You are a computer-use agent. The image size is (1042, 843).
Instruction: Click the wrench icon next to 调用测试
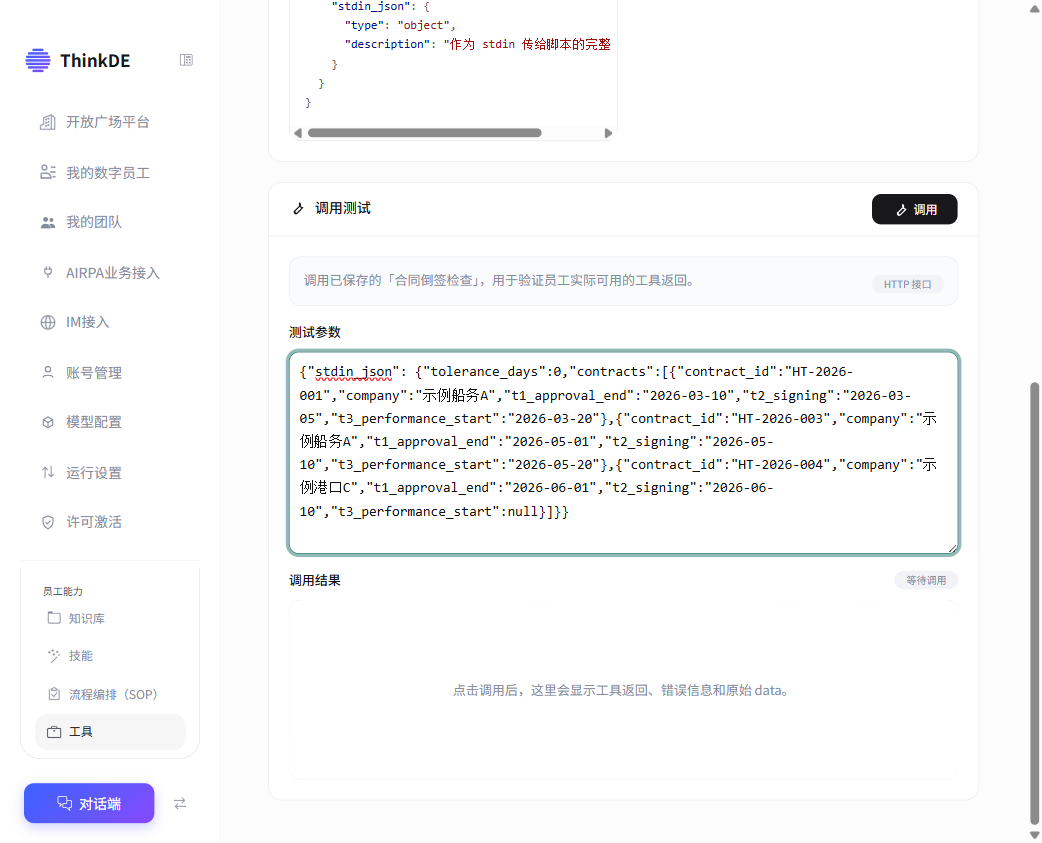pos(298,209)
